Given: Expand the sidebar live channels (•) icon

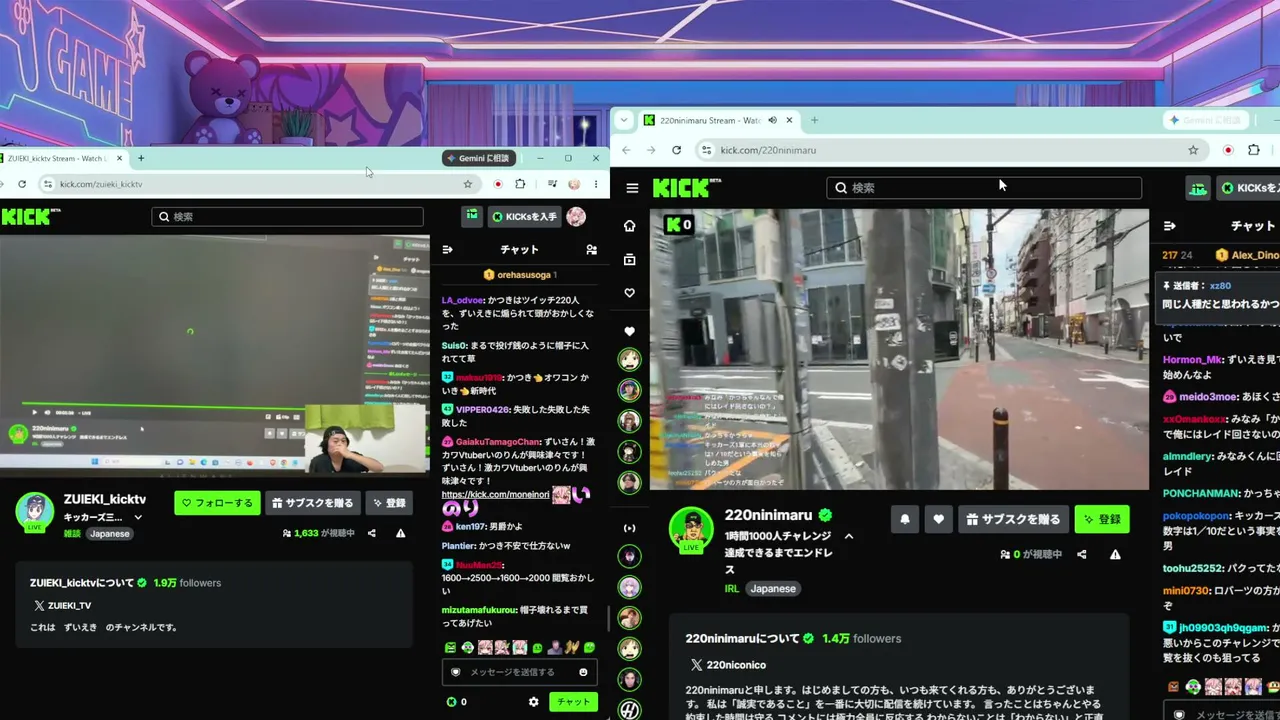Looking at the screenshot, I should (x=629, y=528).
